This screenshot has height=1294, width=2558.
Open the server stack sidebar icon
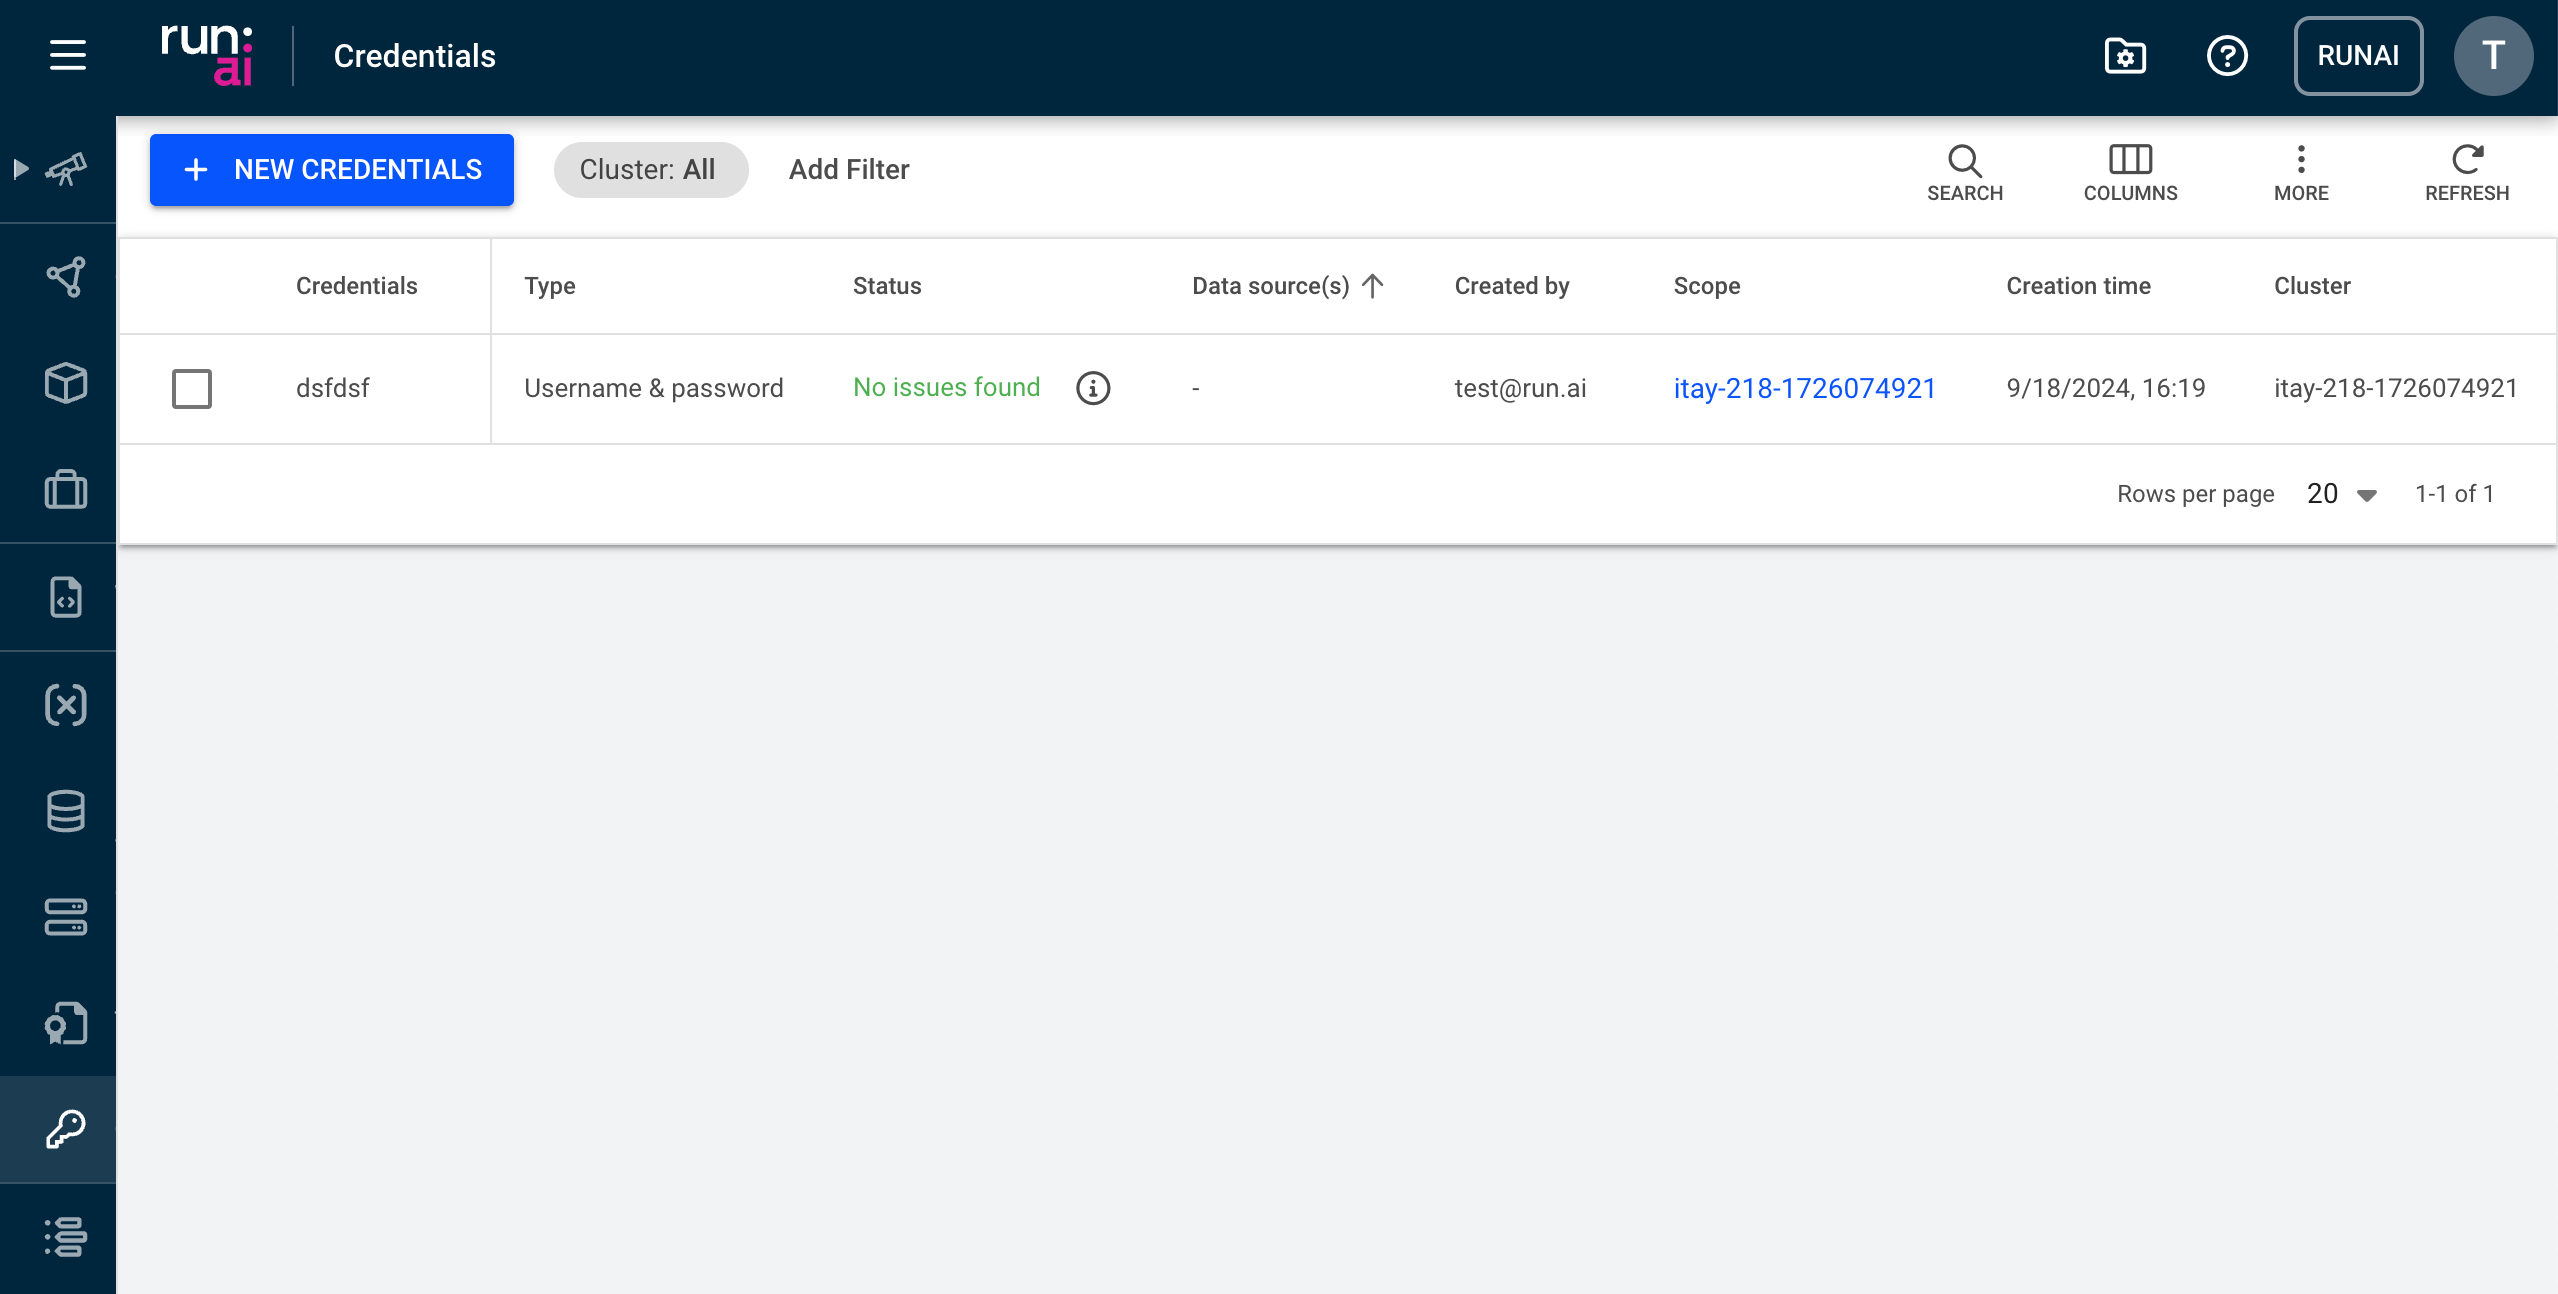point(66,917)
